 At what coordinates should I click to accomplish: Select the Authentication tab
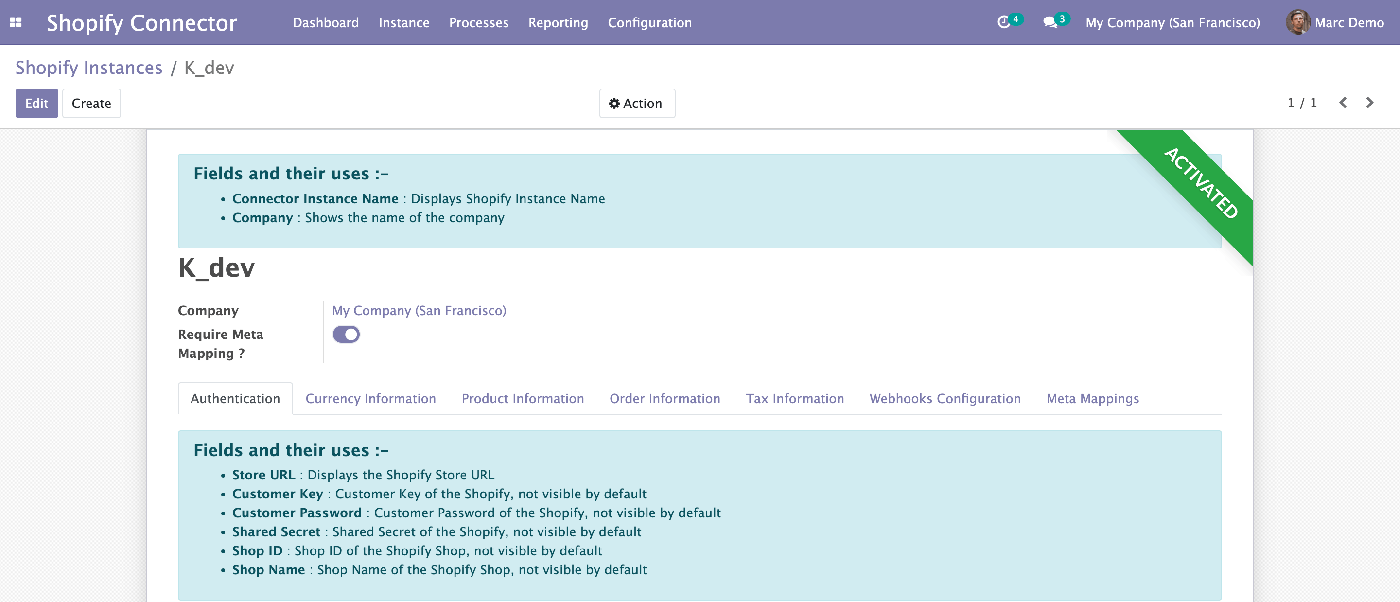point(235,398)
